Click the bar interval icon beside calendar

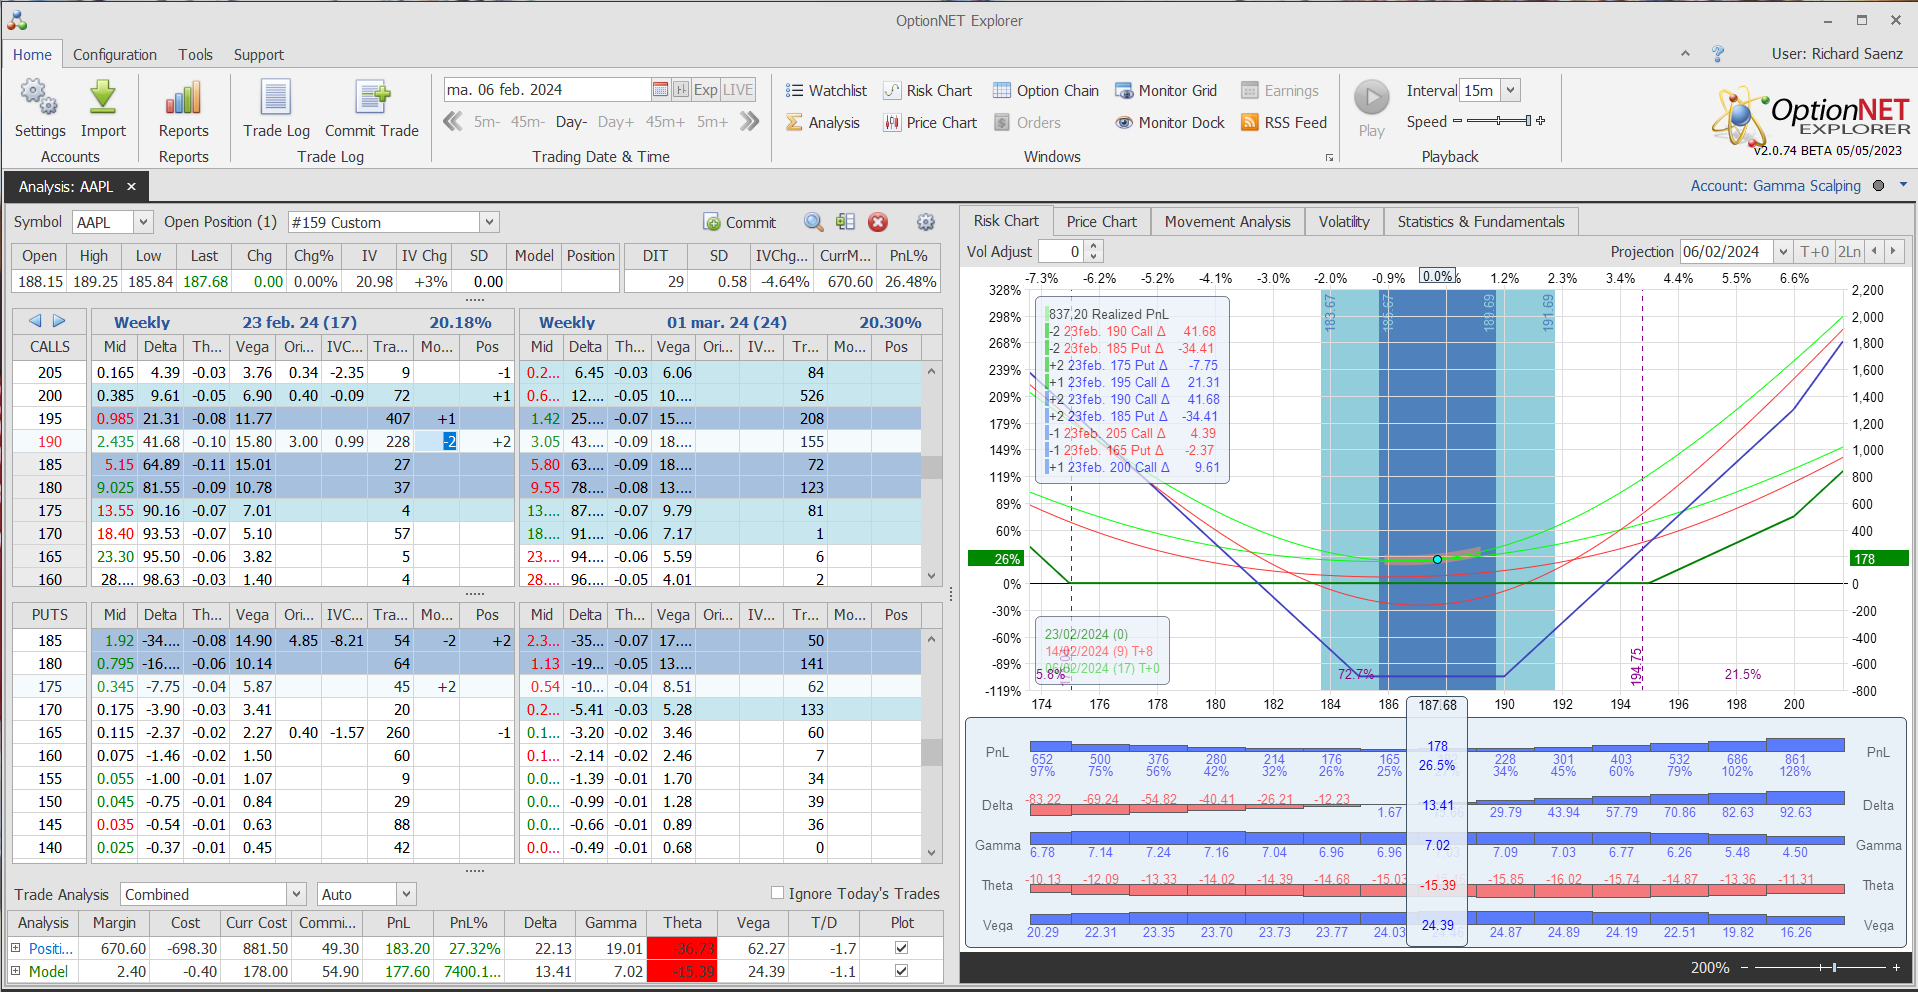[681, 90]
